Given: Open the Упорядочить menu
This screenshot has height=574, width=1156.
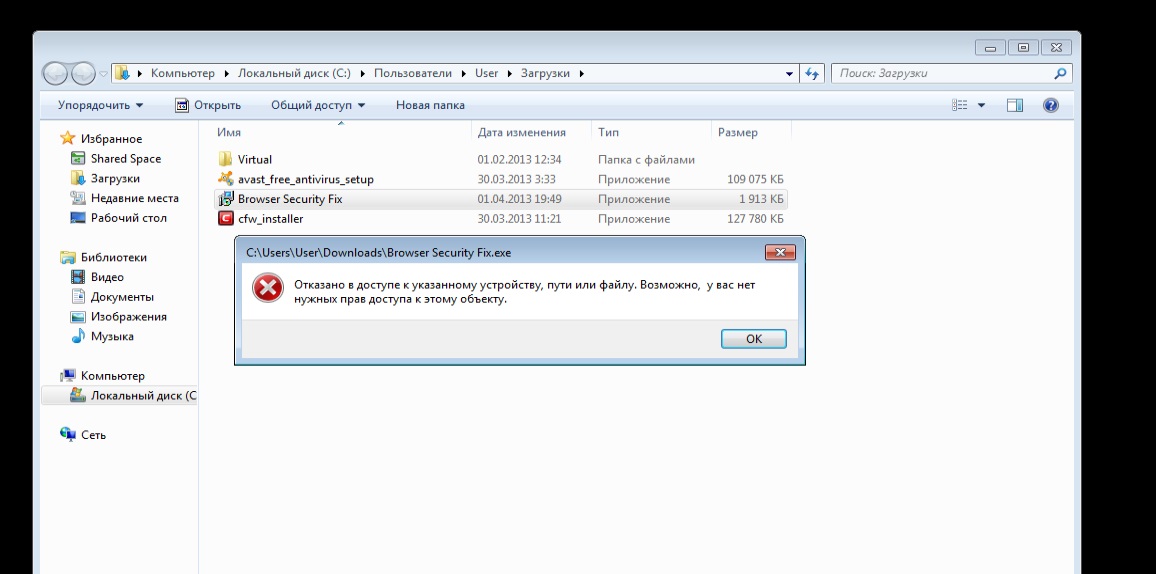Looking at the screenshot, I should pyautogui.click(x=101, y=105).
